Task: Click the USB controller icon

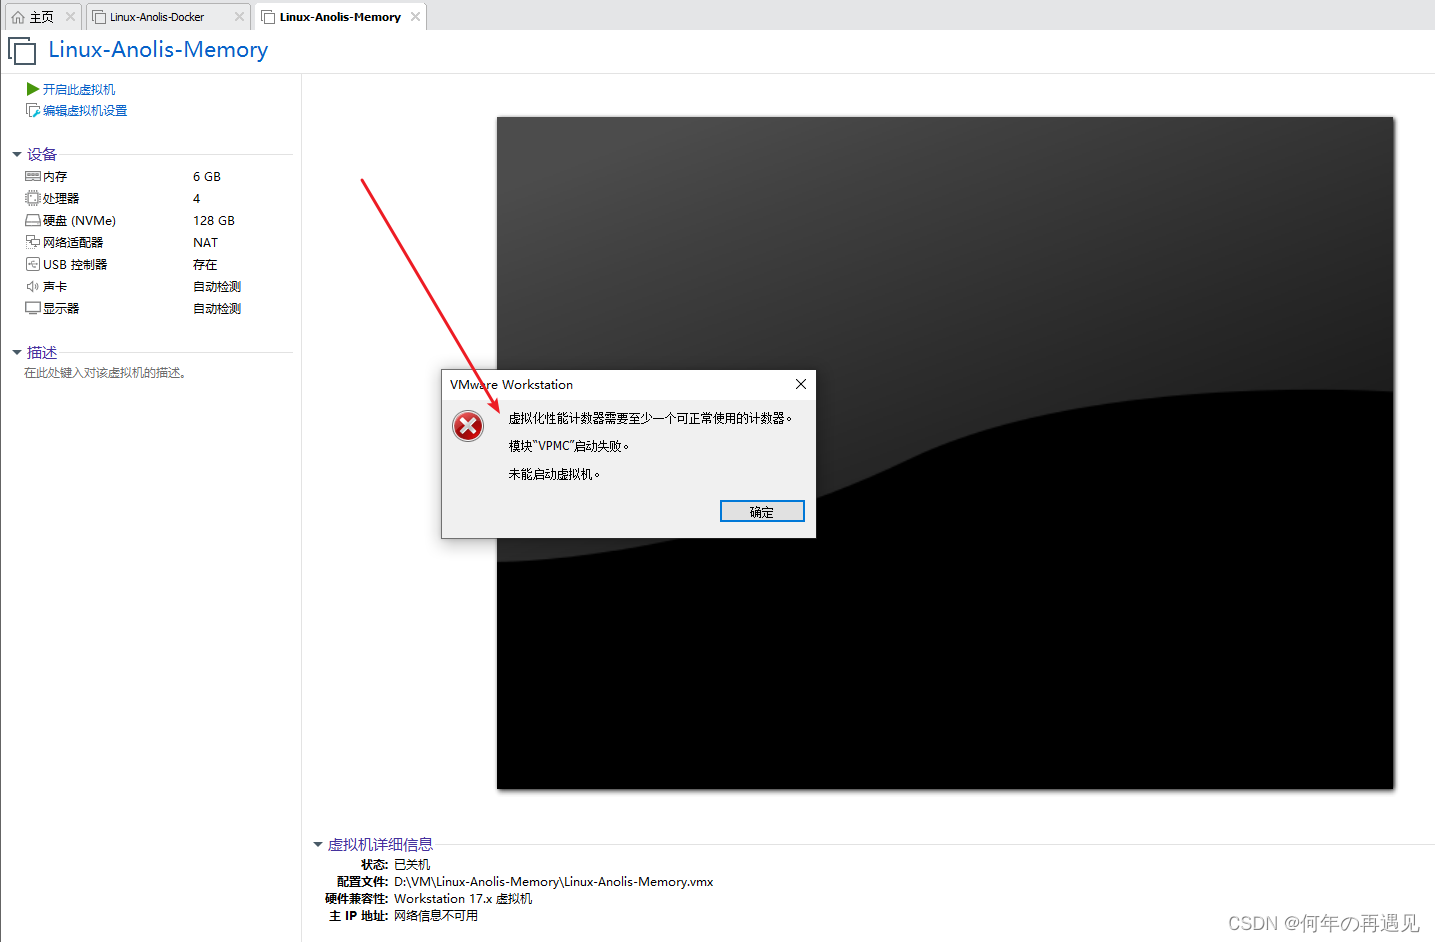Action: click(33, 264)
